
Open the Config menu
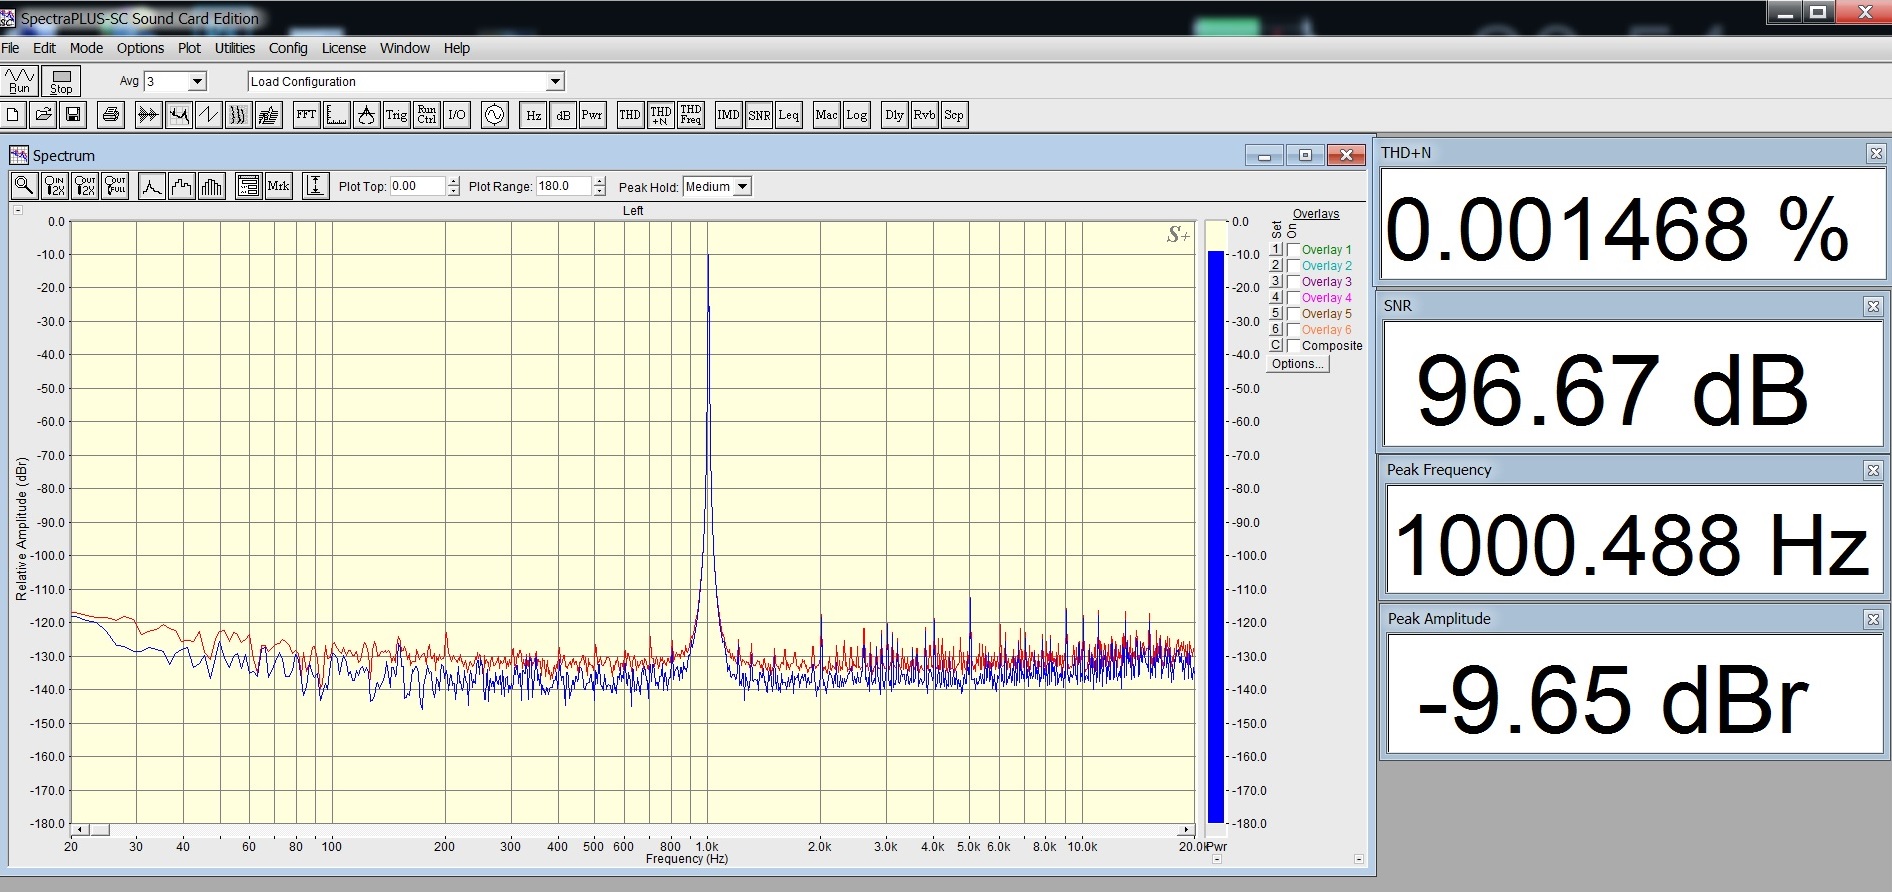pos(288,48)
